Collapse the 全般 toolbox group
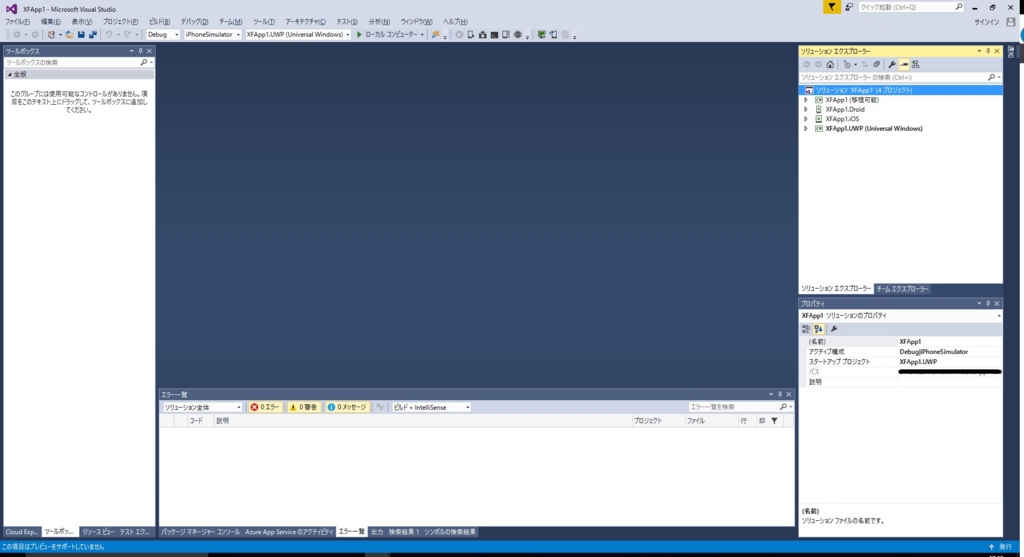The image size is (1024, 557). point(9,74)
